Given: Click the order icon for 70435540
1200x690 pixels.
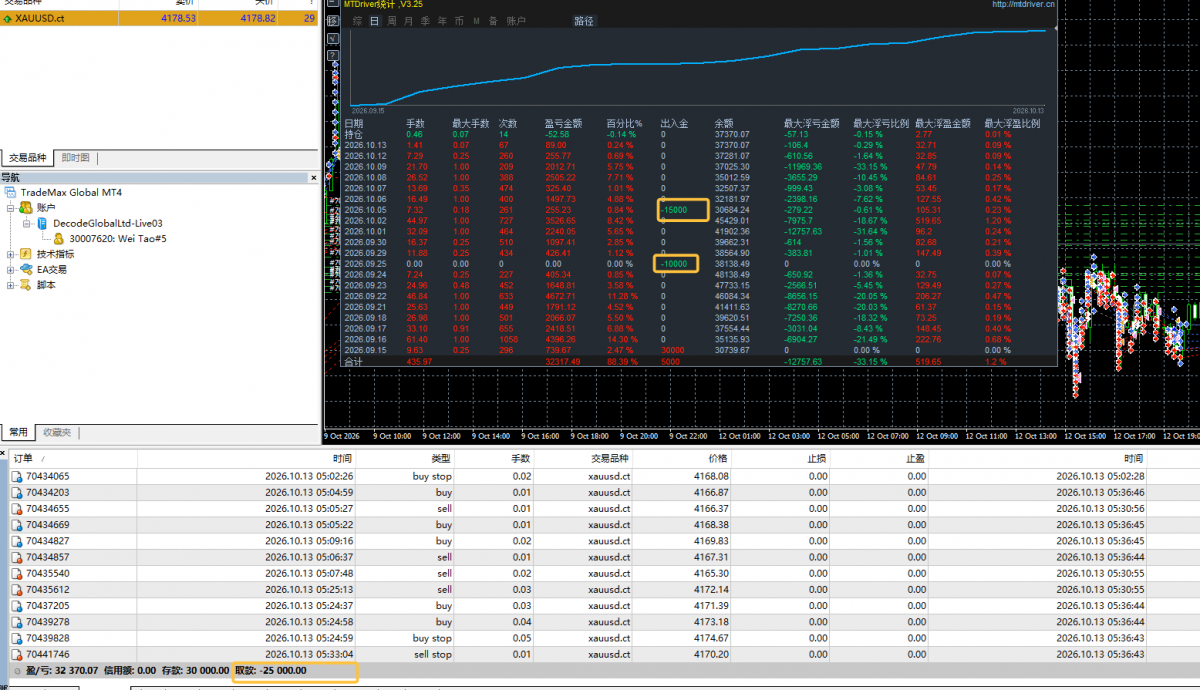Looking at the screenshot, I should 16,574.
